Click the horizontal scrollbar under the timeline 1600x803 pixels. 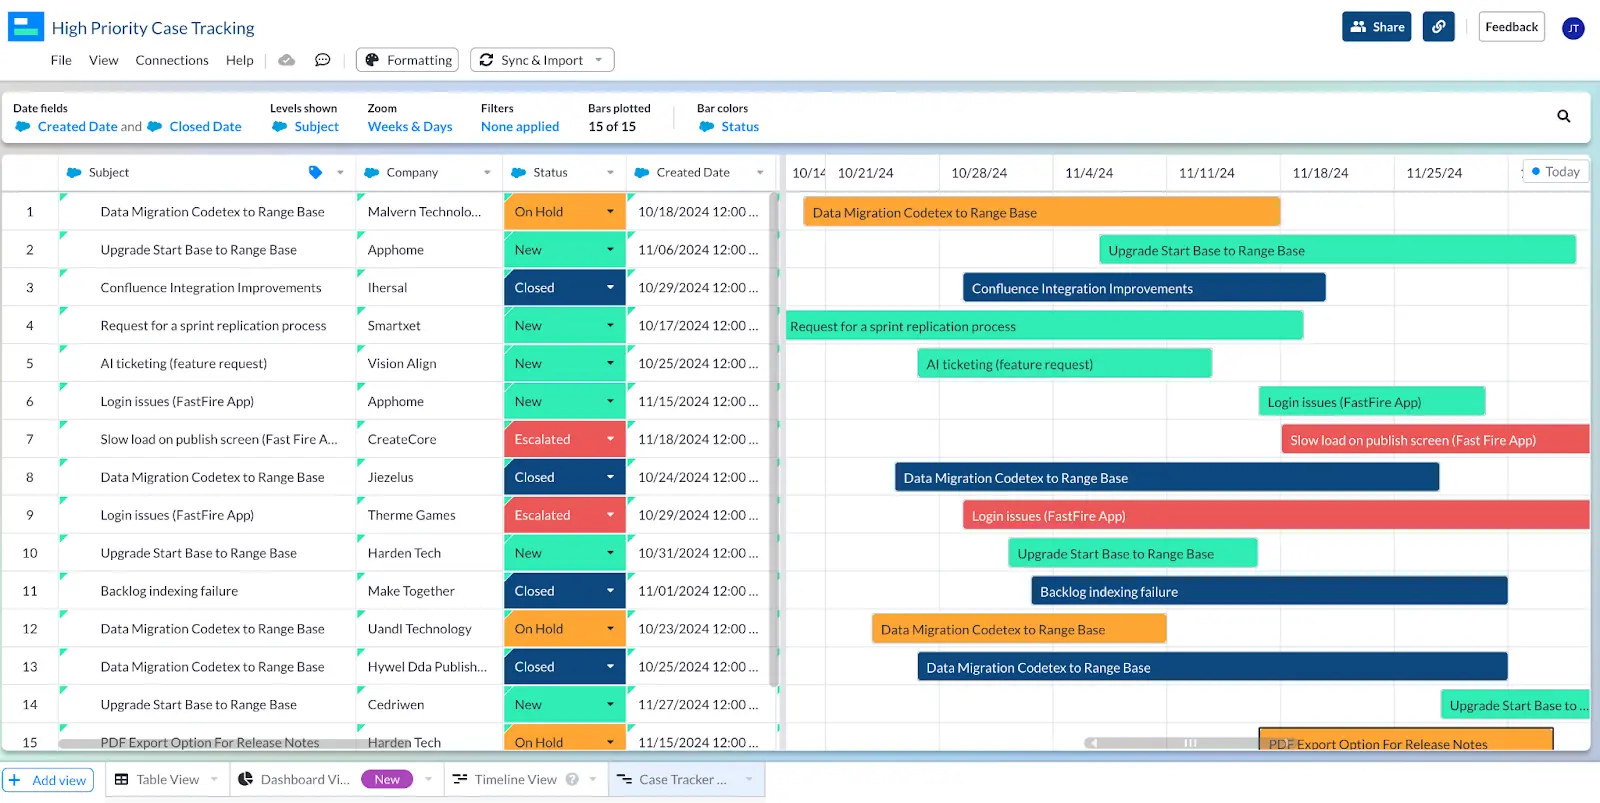click(1189, 743)
